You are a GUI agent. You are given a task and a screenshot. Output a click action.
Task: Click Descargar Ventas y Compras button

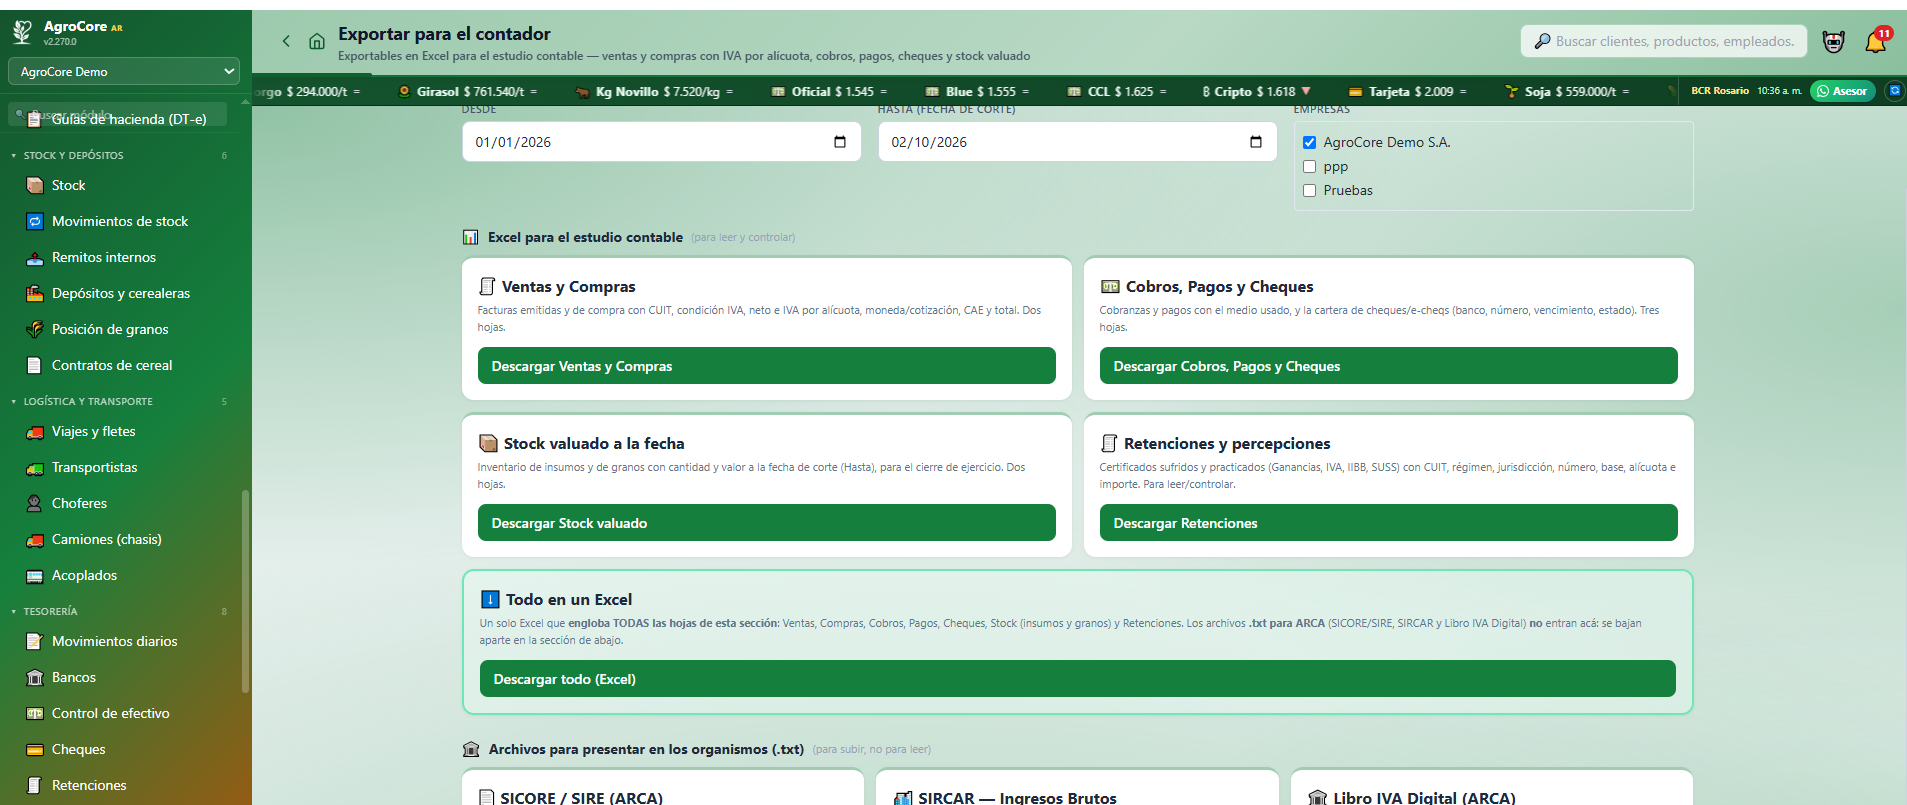[767, 366]
